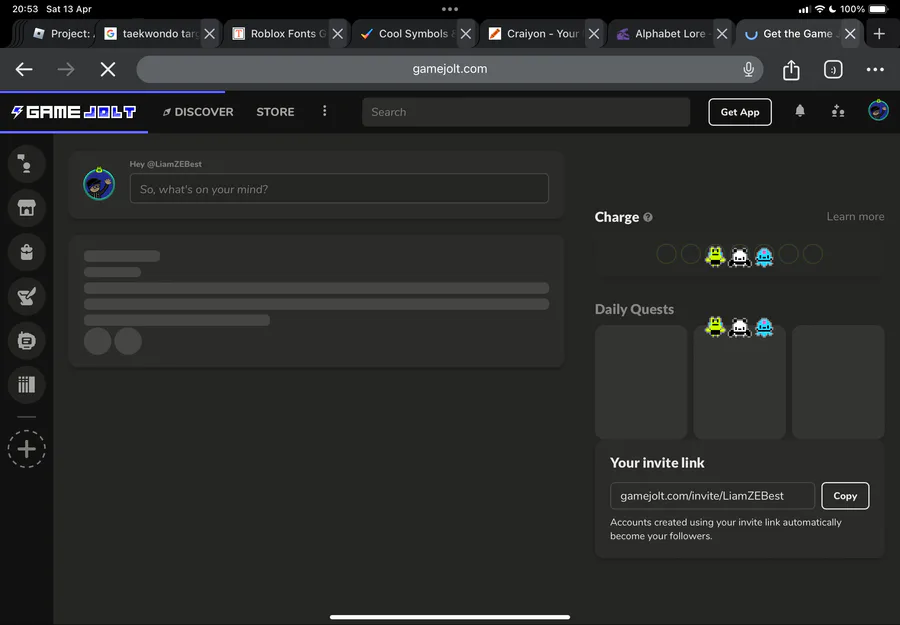Open the user avatar menu in navbar
This screenshot has height=625, width=900.
(878, 110)
